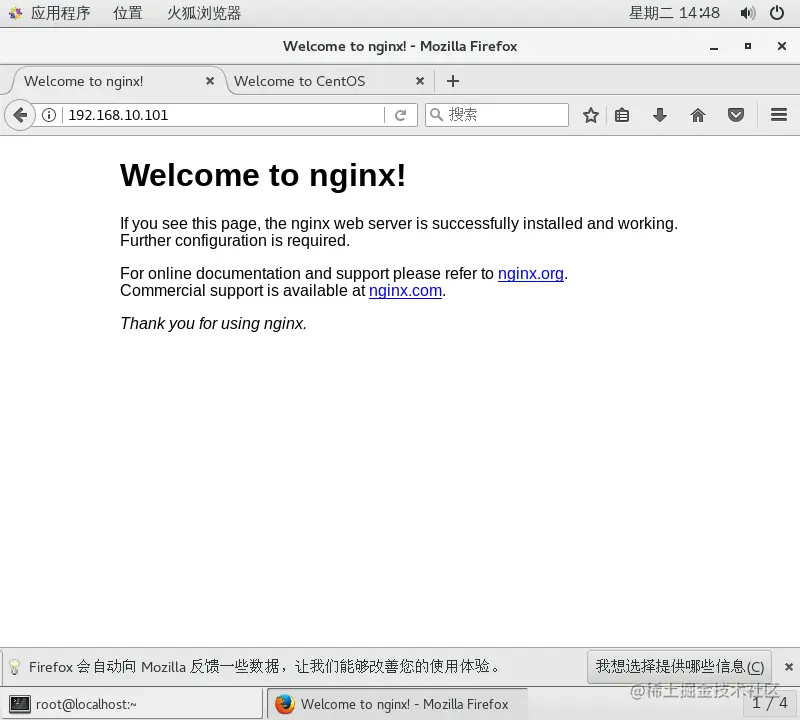This screenshot has width=800, height=720.
Task: Focus the address bar showing 192.168.10.101
Action: pyautogui.click(x=224, y=115)
